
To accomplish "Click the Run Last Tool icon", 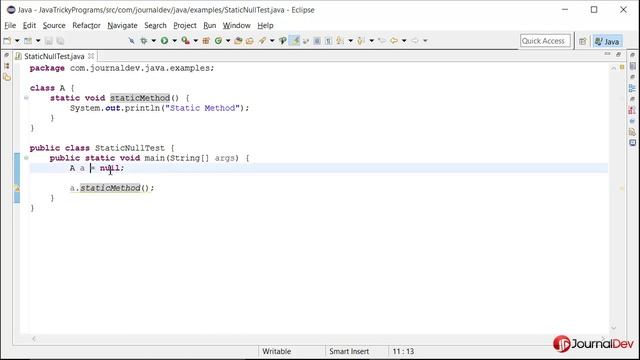I will (185, 41).
